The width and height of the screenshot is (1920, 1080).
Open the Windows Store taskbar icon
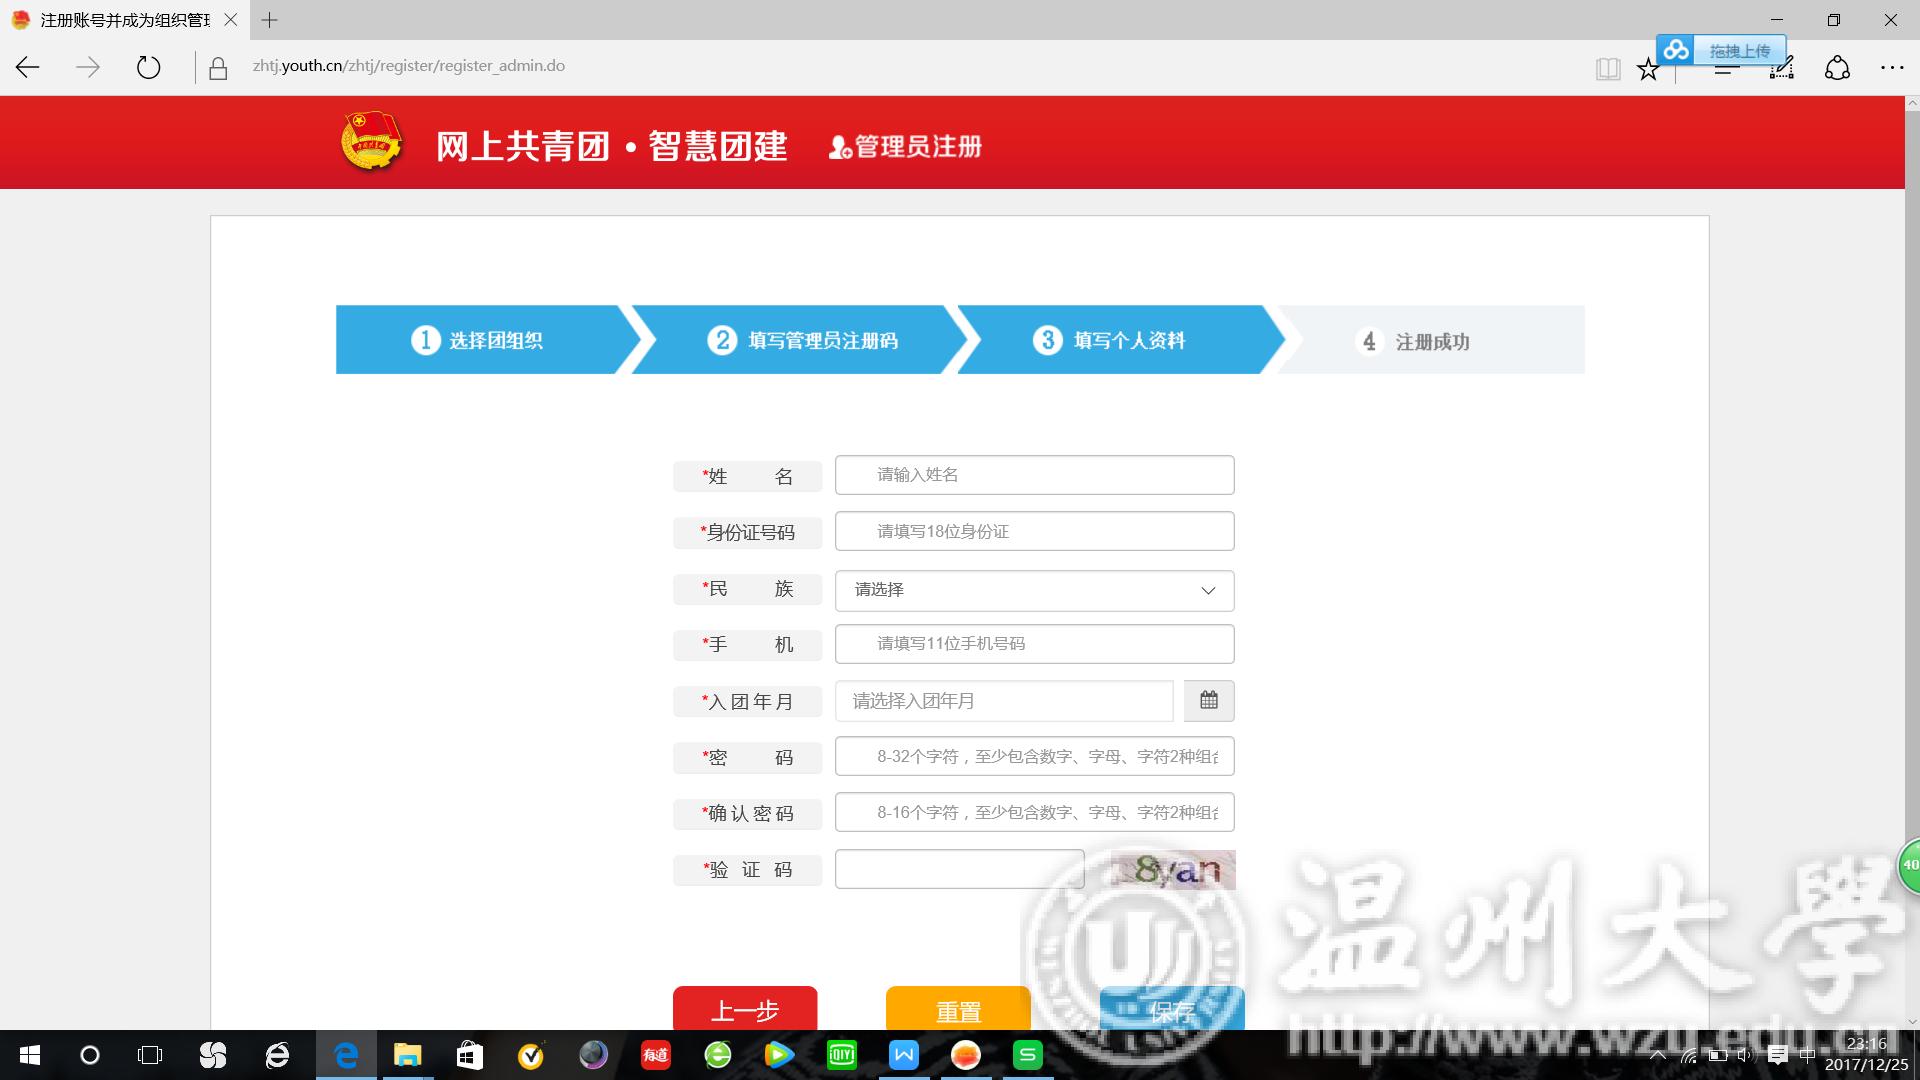[469, 1055]
